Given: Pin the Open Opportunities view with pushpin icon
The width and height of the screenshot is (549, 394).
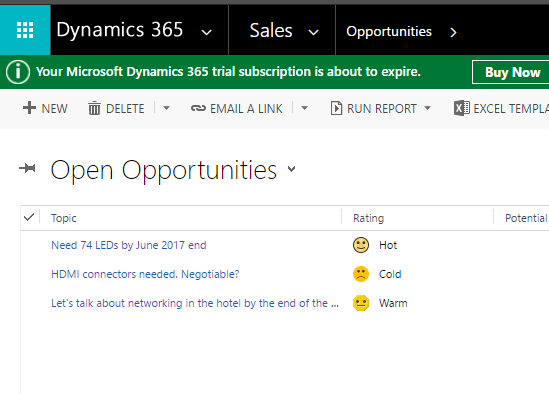Looking at the screenshot, I should point(27,169).
